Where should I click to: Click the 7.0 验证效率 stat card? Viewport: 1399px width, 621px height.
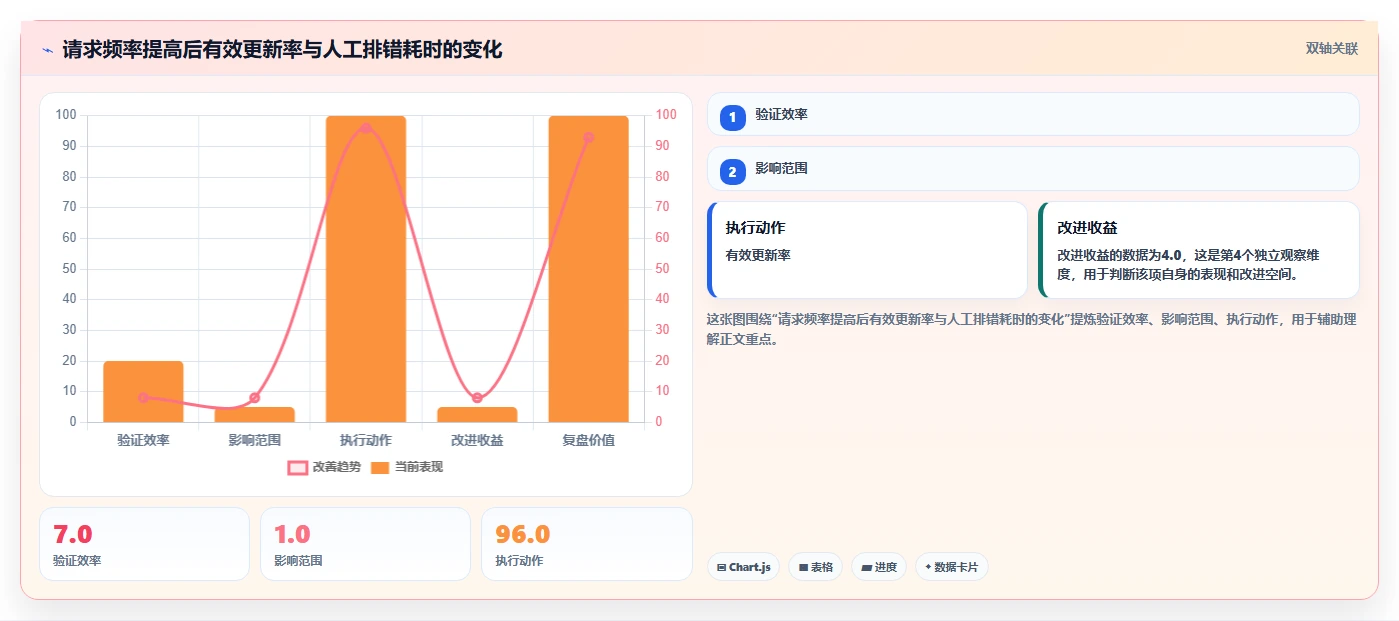pos(144,544)
